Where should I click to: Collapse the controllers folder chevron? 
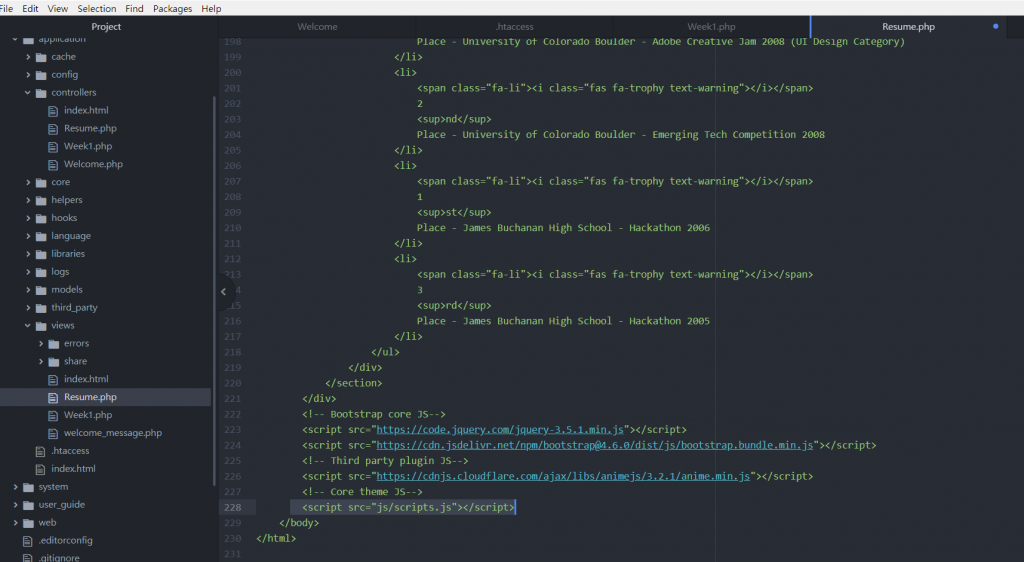tap(28, 93)
